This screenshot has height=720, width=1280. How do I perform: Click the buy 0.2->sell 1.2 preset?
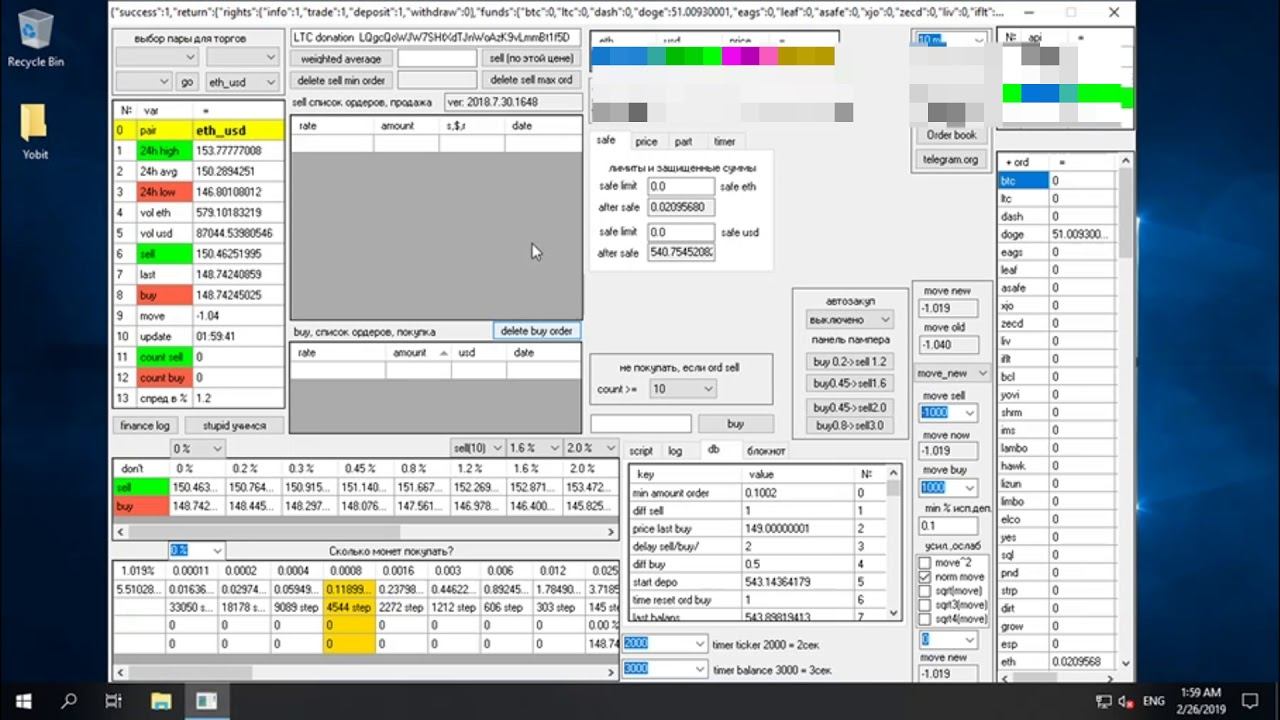click(849, 362)
